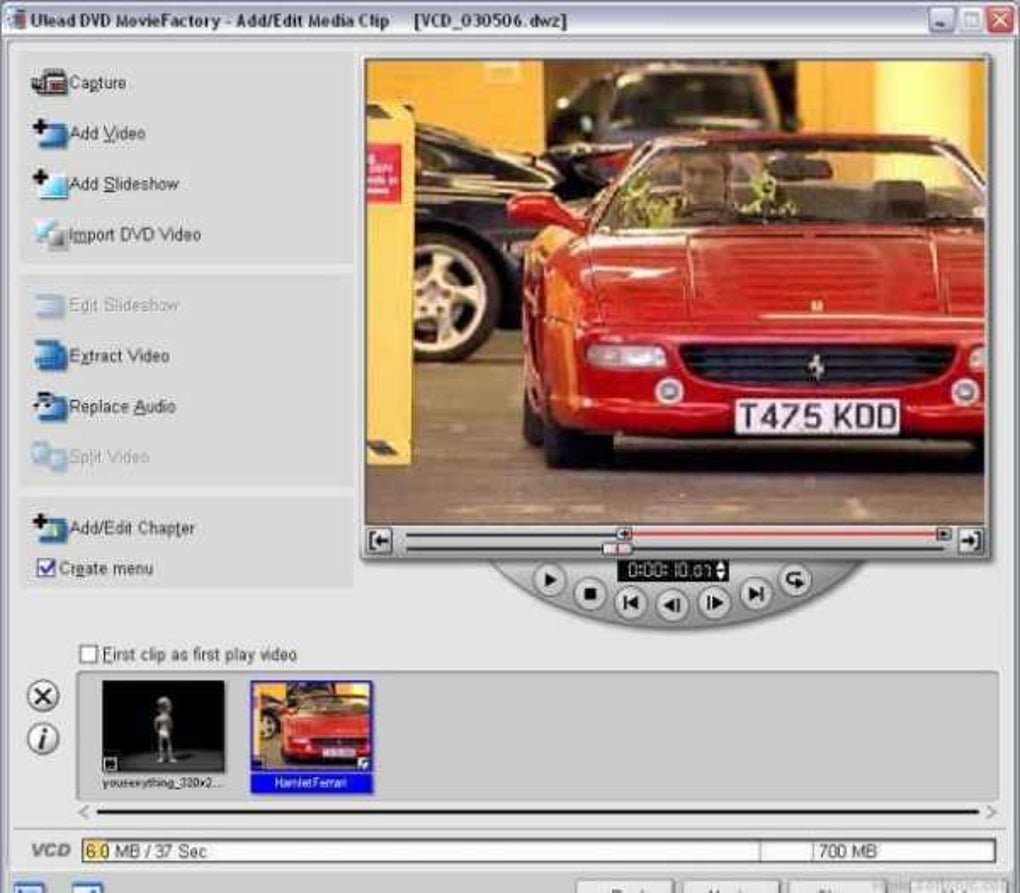Click the media list left scroll arrow
This screenshot has height=893, width=1020.
click(85, 812)
